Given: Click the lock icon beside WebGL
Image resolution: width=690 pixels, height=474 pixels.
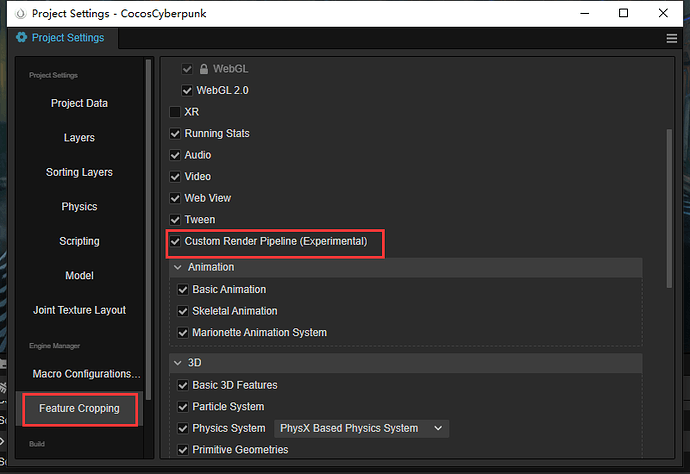Looking at the screenshot, I should coord(204,69).
